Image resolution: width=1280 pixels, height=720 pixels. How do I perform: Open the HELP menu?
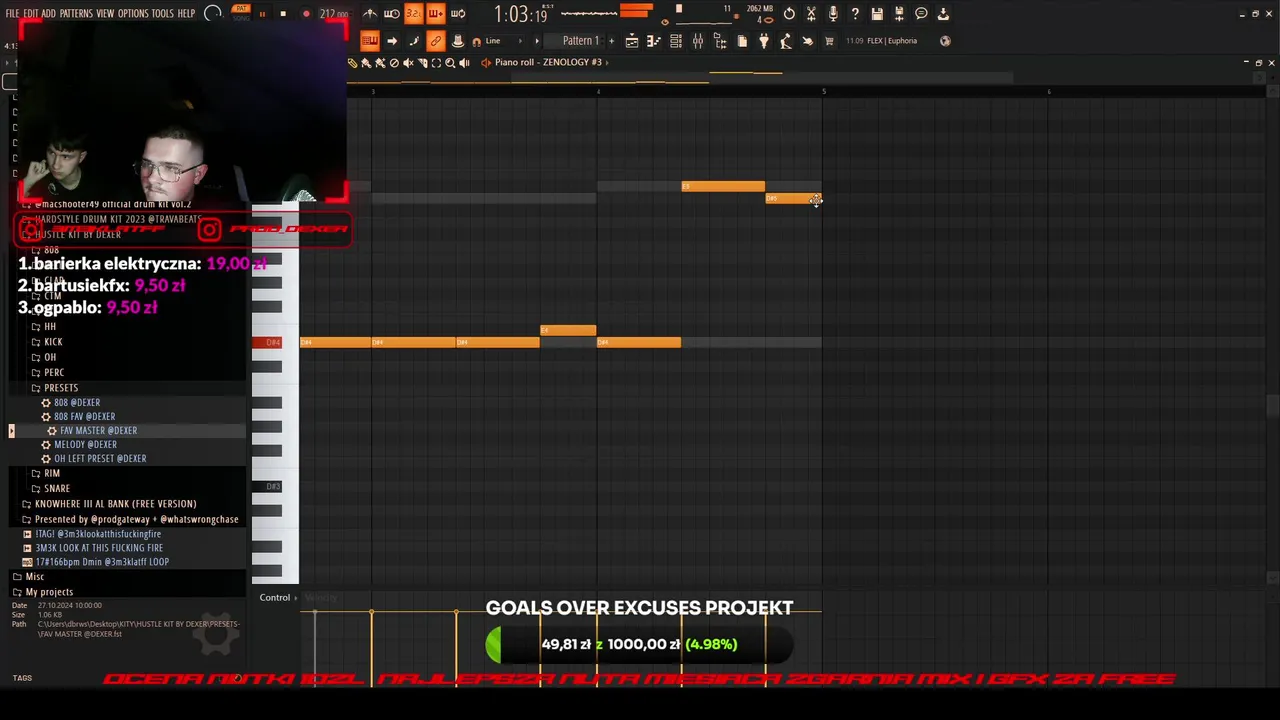coord(187,14)
